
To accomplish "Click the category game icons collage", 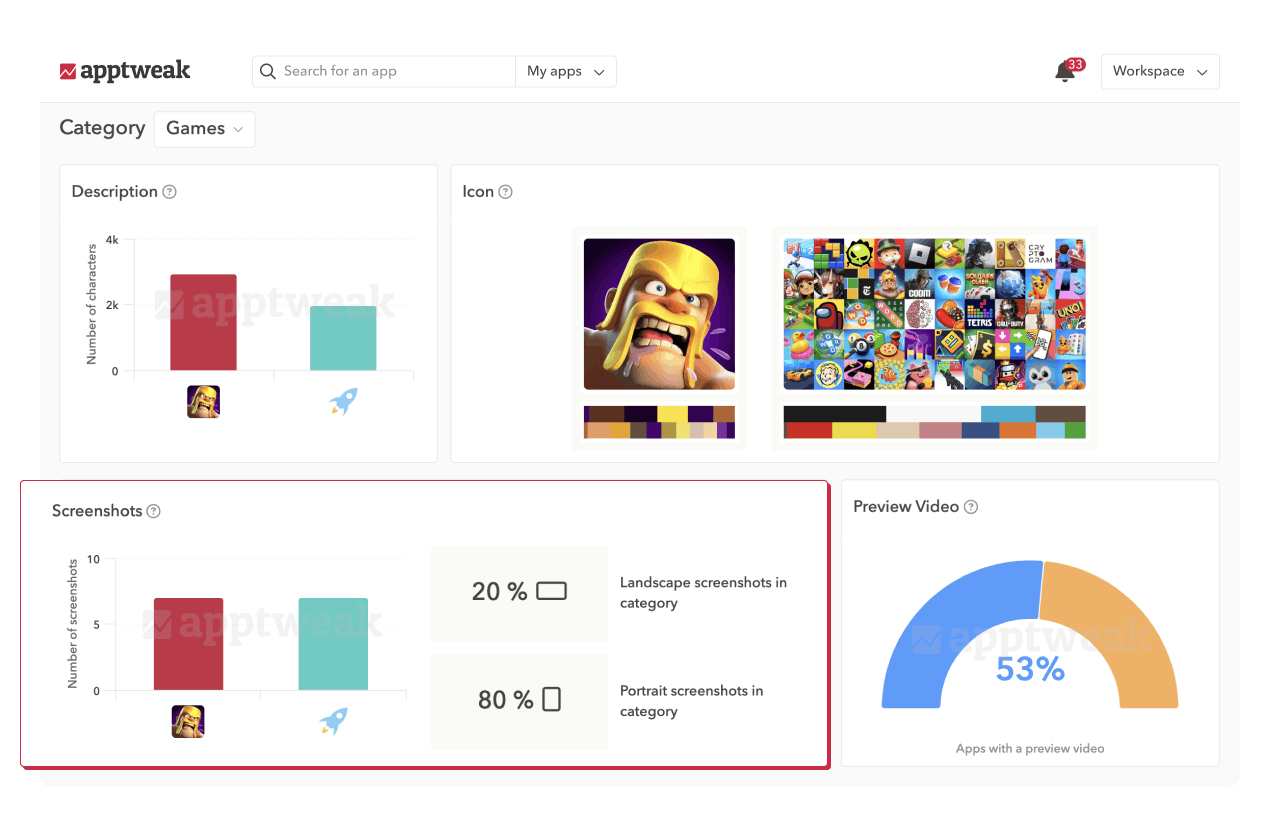I will point(934,314).
